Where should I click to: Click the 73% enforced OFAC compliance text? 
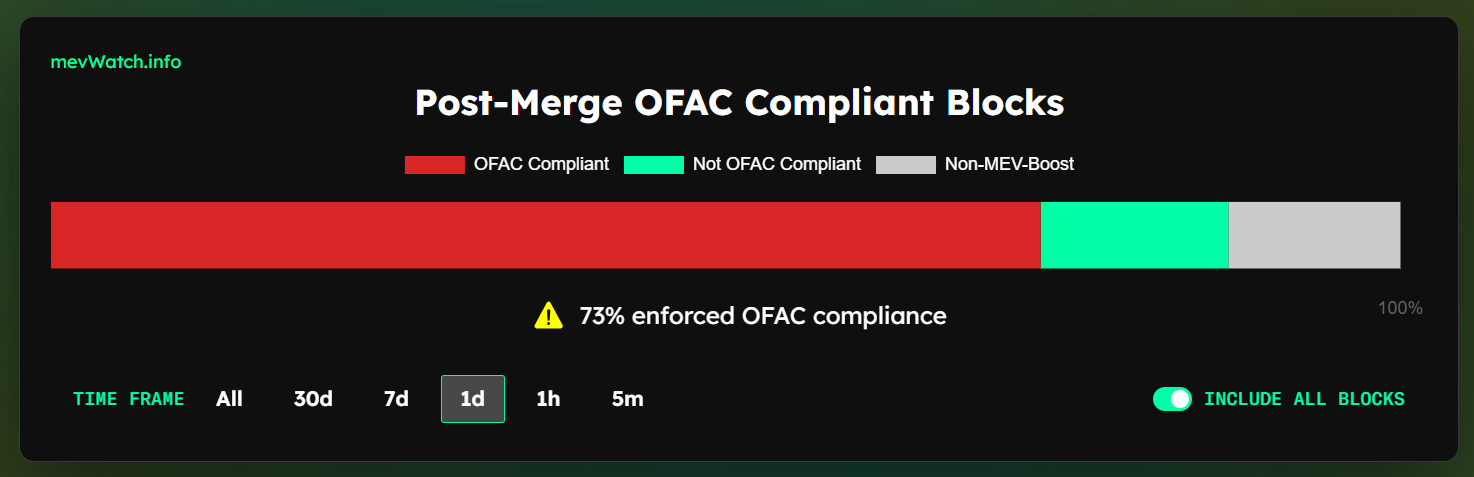pos(763,316)
